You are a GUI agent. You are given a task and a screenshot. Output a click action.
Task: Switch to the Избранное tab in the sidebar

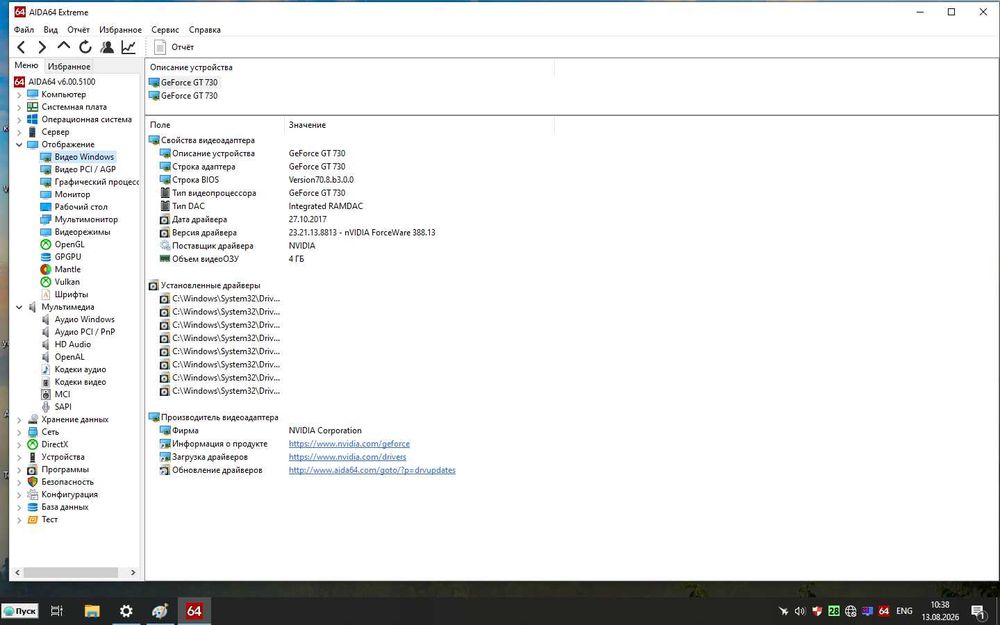point(69,66)
